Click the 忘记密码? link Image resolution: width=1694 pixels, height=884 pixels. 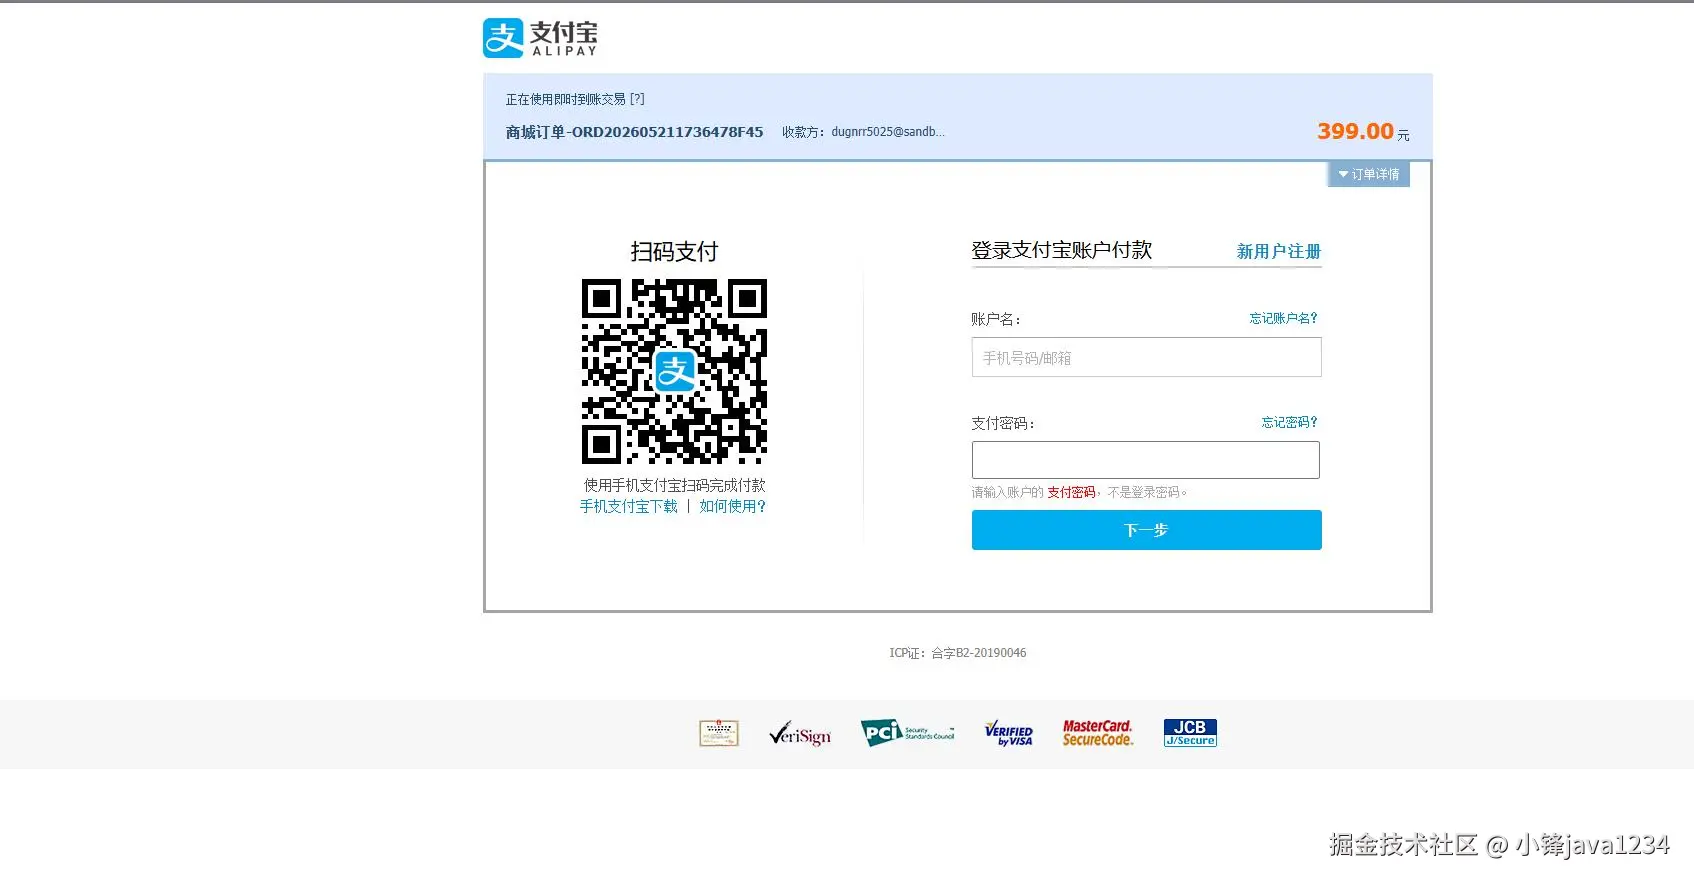point(1289,422)
